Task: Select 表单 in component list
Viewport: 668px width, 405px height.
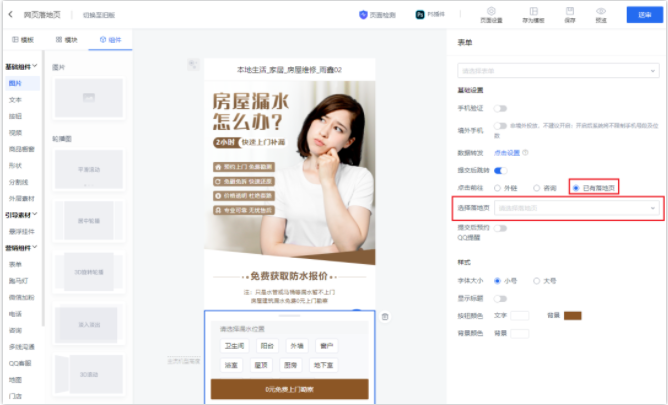Action: pyautogui.click(x=15, y=264)
